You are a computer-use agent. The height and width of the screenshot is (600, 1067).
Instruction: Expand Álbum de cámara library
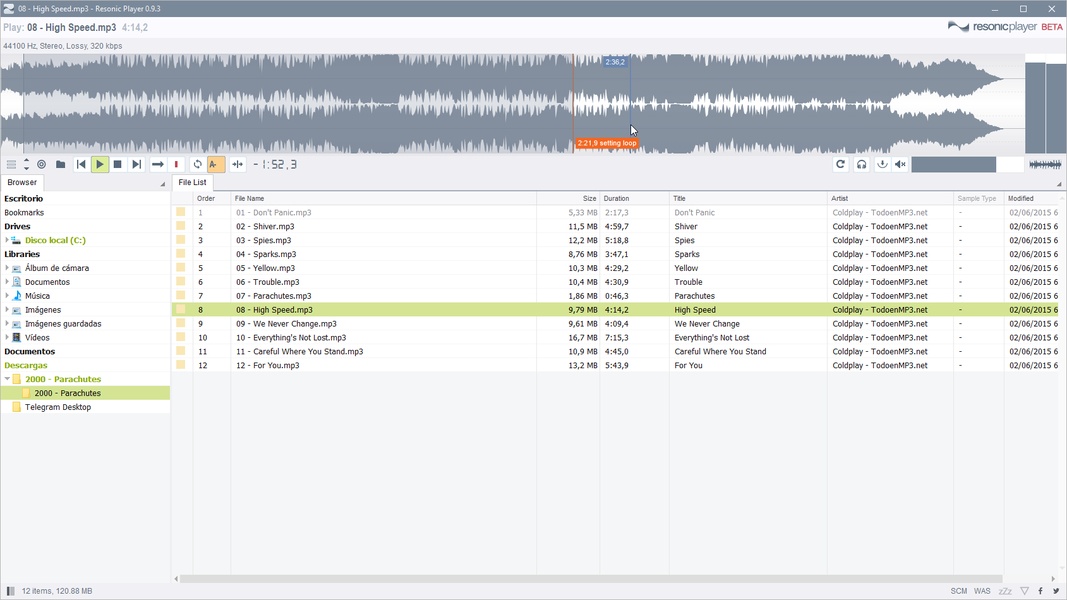pos(7,268)
